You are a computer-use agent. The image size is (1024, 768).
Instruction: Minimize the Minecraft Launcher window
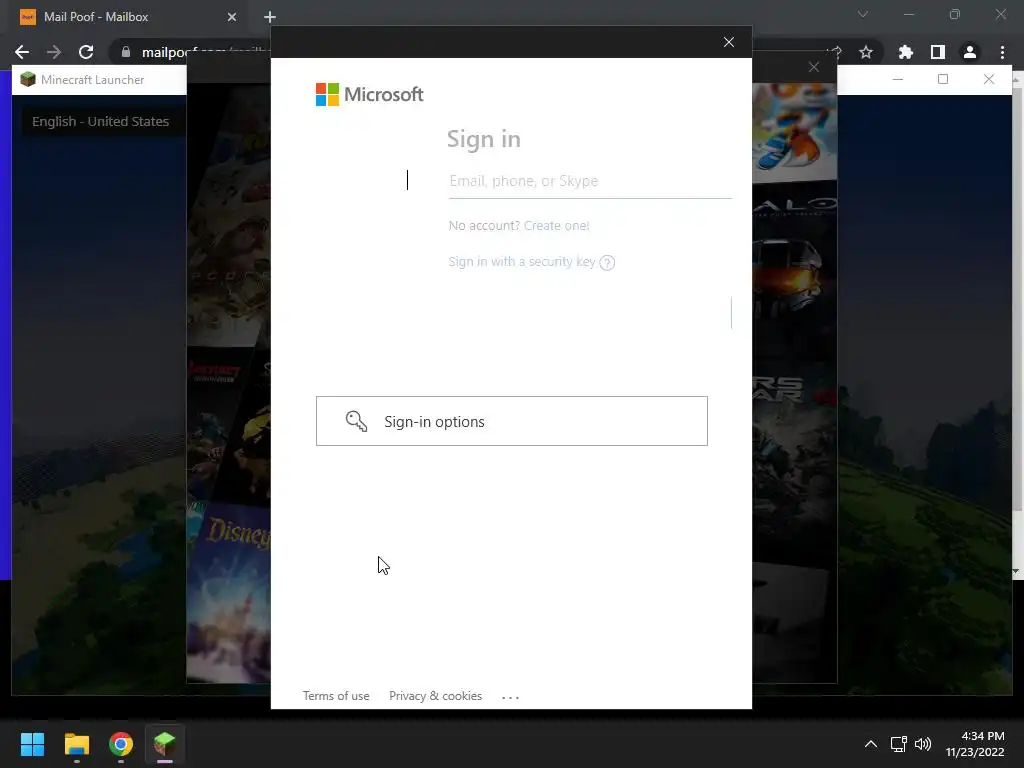point(898,79)
